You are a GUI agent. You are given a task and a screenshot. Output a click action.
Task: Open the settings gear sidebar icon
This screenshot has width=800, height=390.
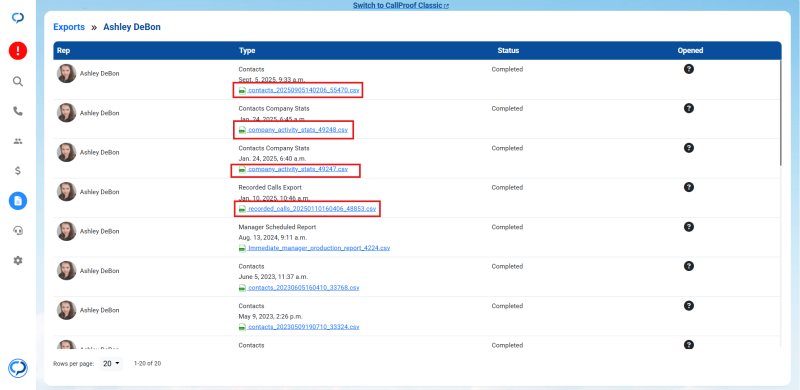click(x=18, y=260)
